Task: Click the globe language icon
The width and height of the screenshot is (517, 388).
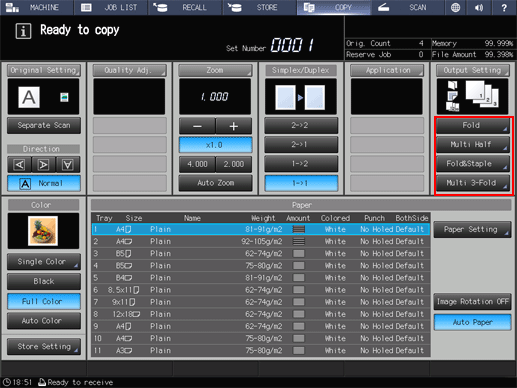Action: click(455, 8)
